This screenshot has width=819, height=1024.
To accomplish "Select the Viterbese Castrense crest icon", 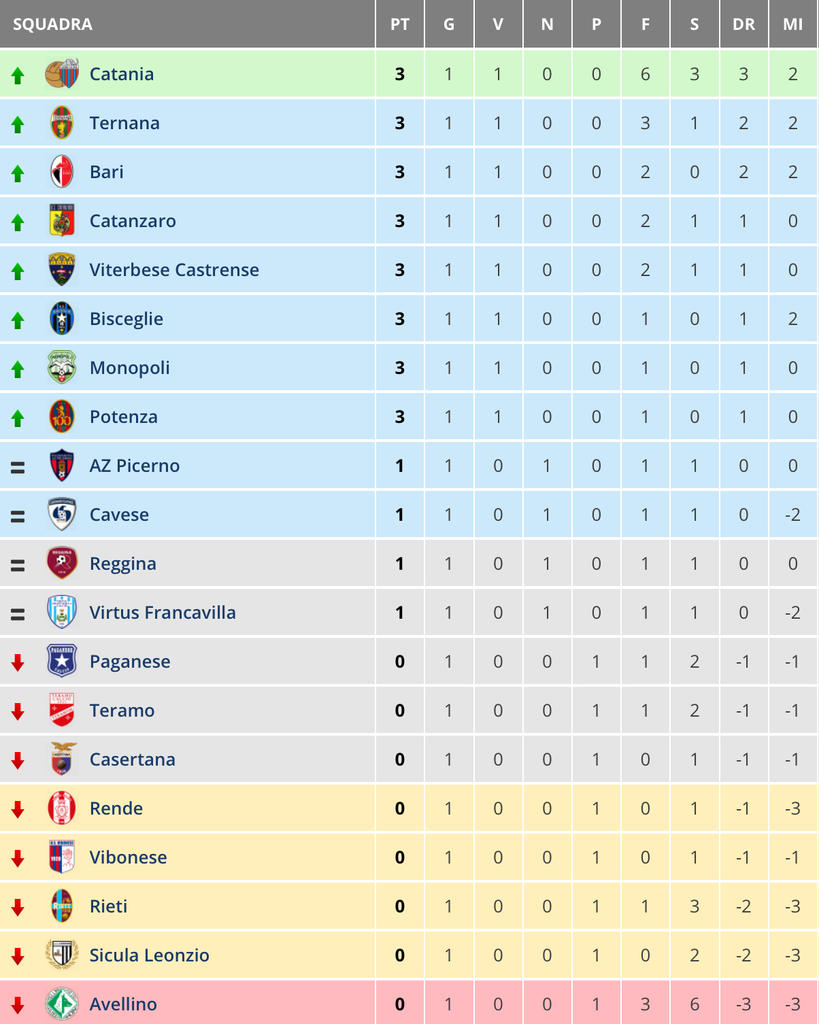I will [62, 270].
